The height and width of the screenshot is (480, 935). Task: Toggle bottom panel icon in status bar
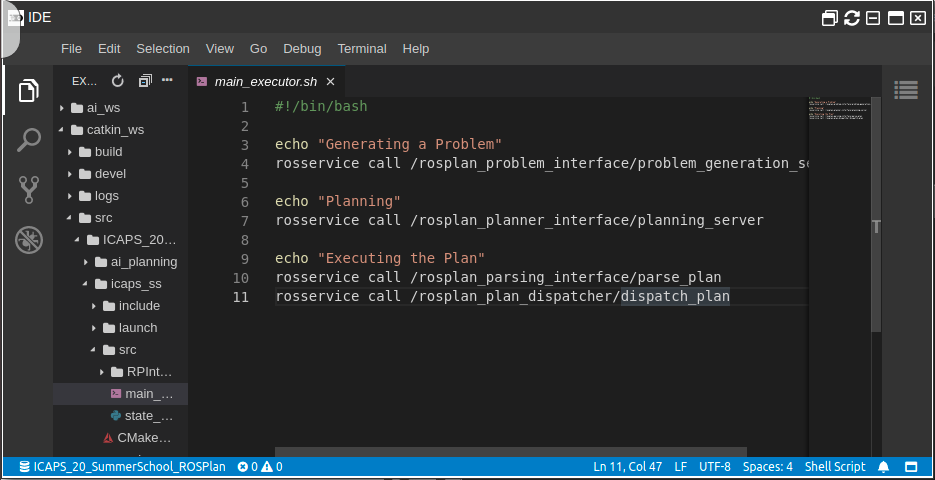coord(911,466)
